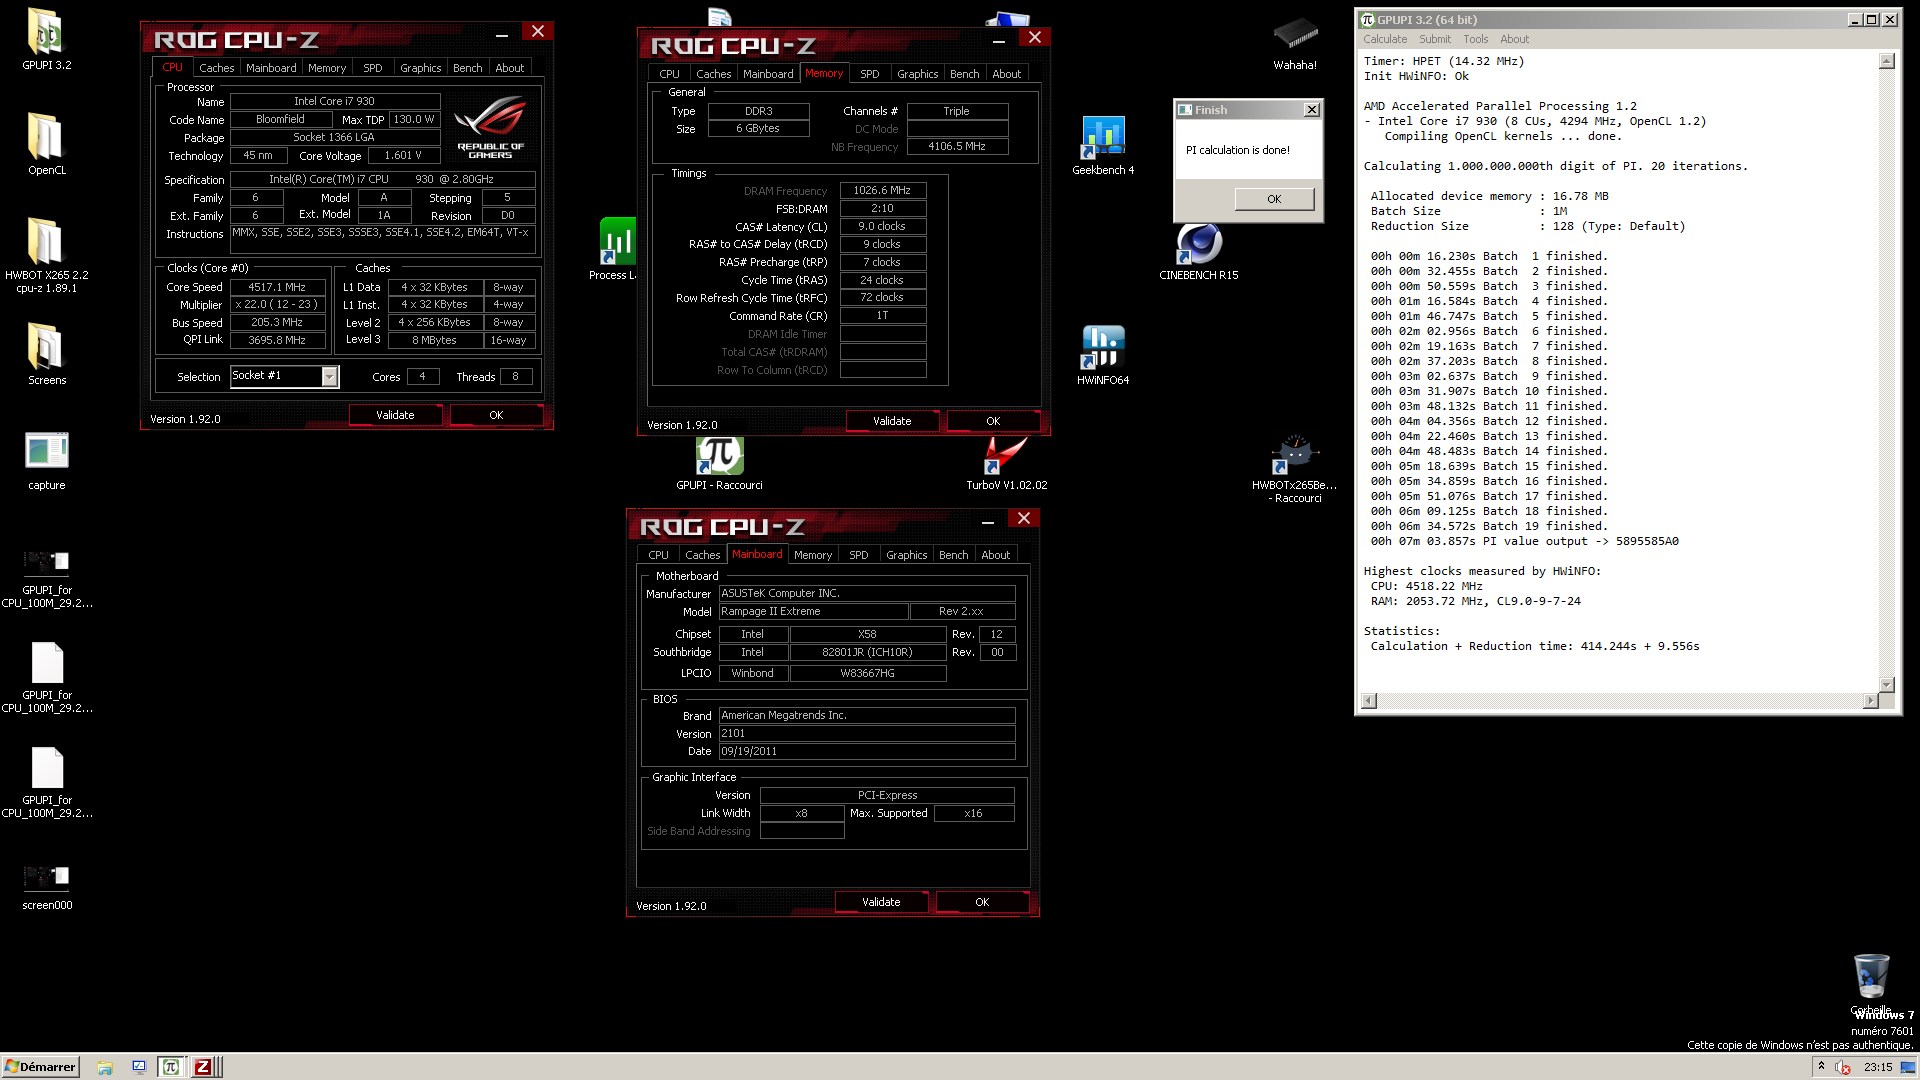This screenshot has width=1920, height=1080.
Task: Click GPUPI horizontal scrollbar left arrow
Action: (1370, 701)
